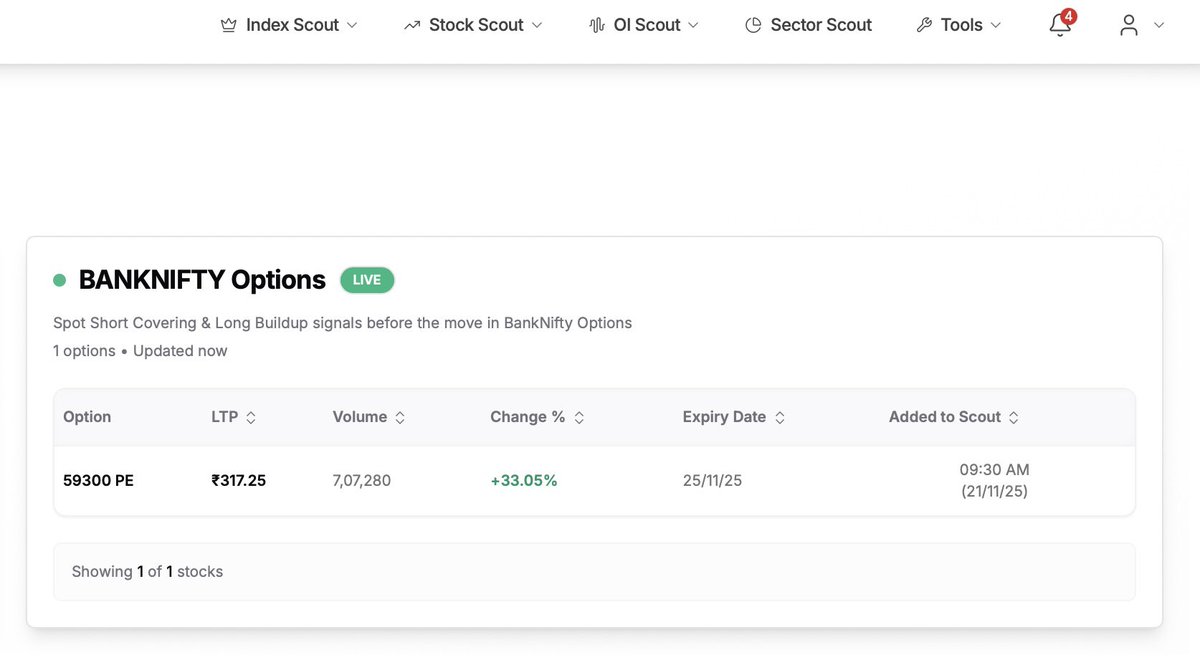Image resolution: width=1200 pixels, height=665 pixels.
Task: Click the red notification badge showing 4
Action: pos(1068,15)
